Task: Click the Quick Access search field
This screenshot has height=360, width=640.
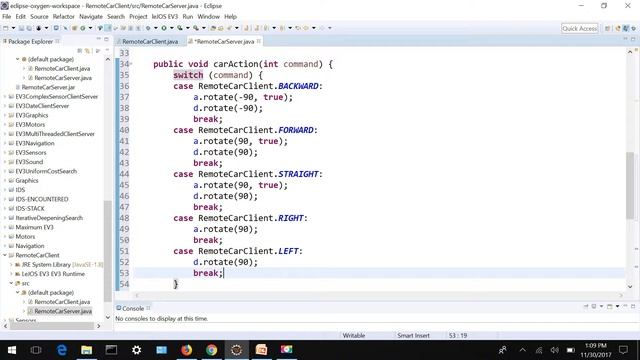Action: (x=580, y=28)
